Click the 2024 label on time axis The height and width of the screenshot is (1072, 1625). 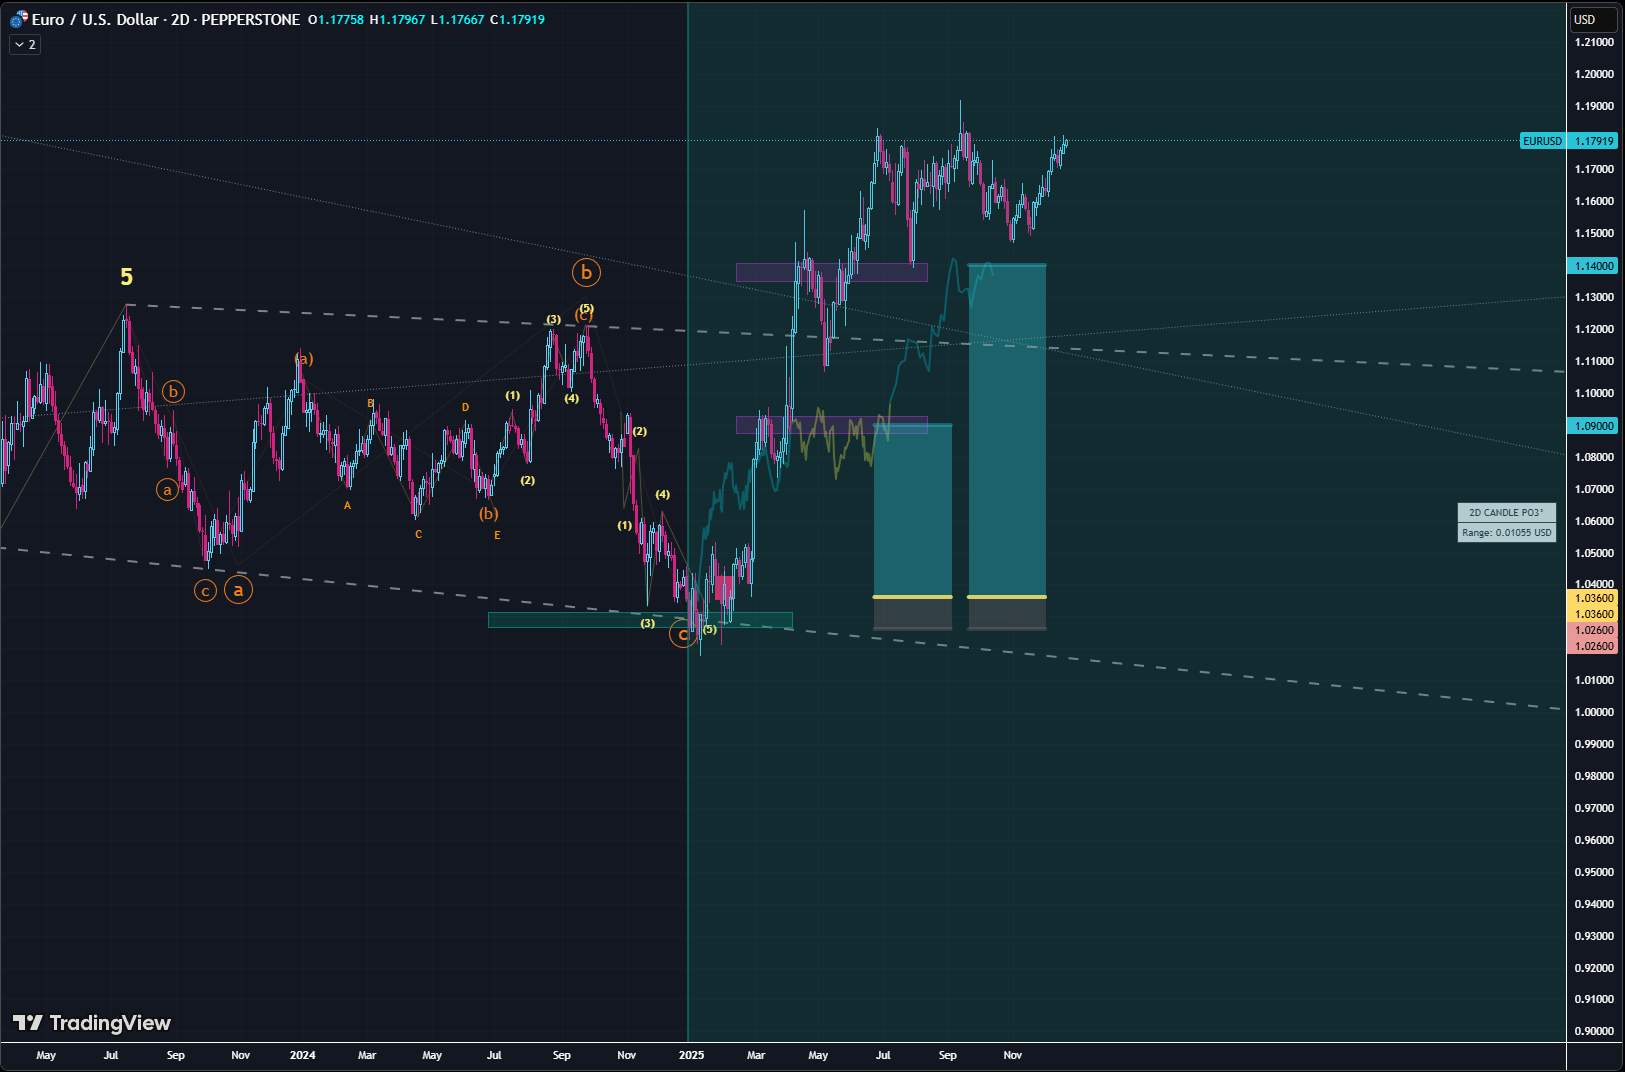[302, 1055]
